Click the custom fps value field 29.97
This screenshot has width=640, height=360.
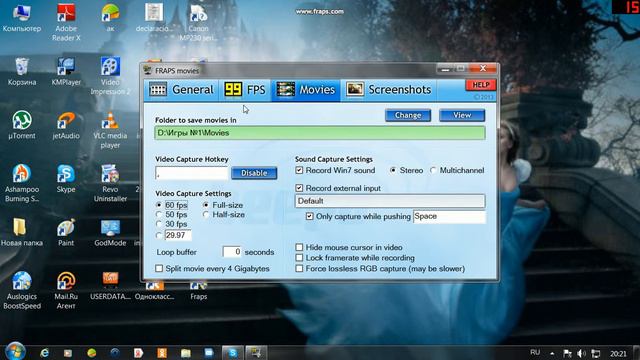pyautogui.click(x=178, y=236)
